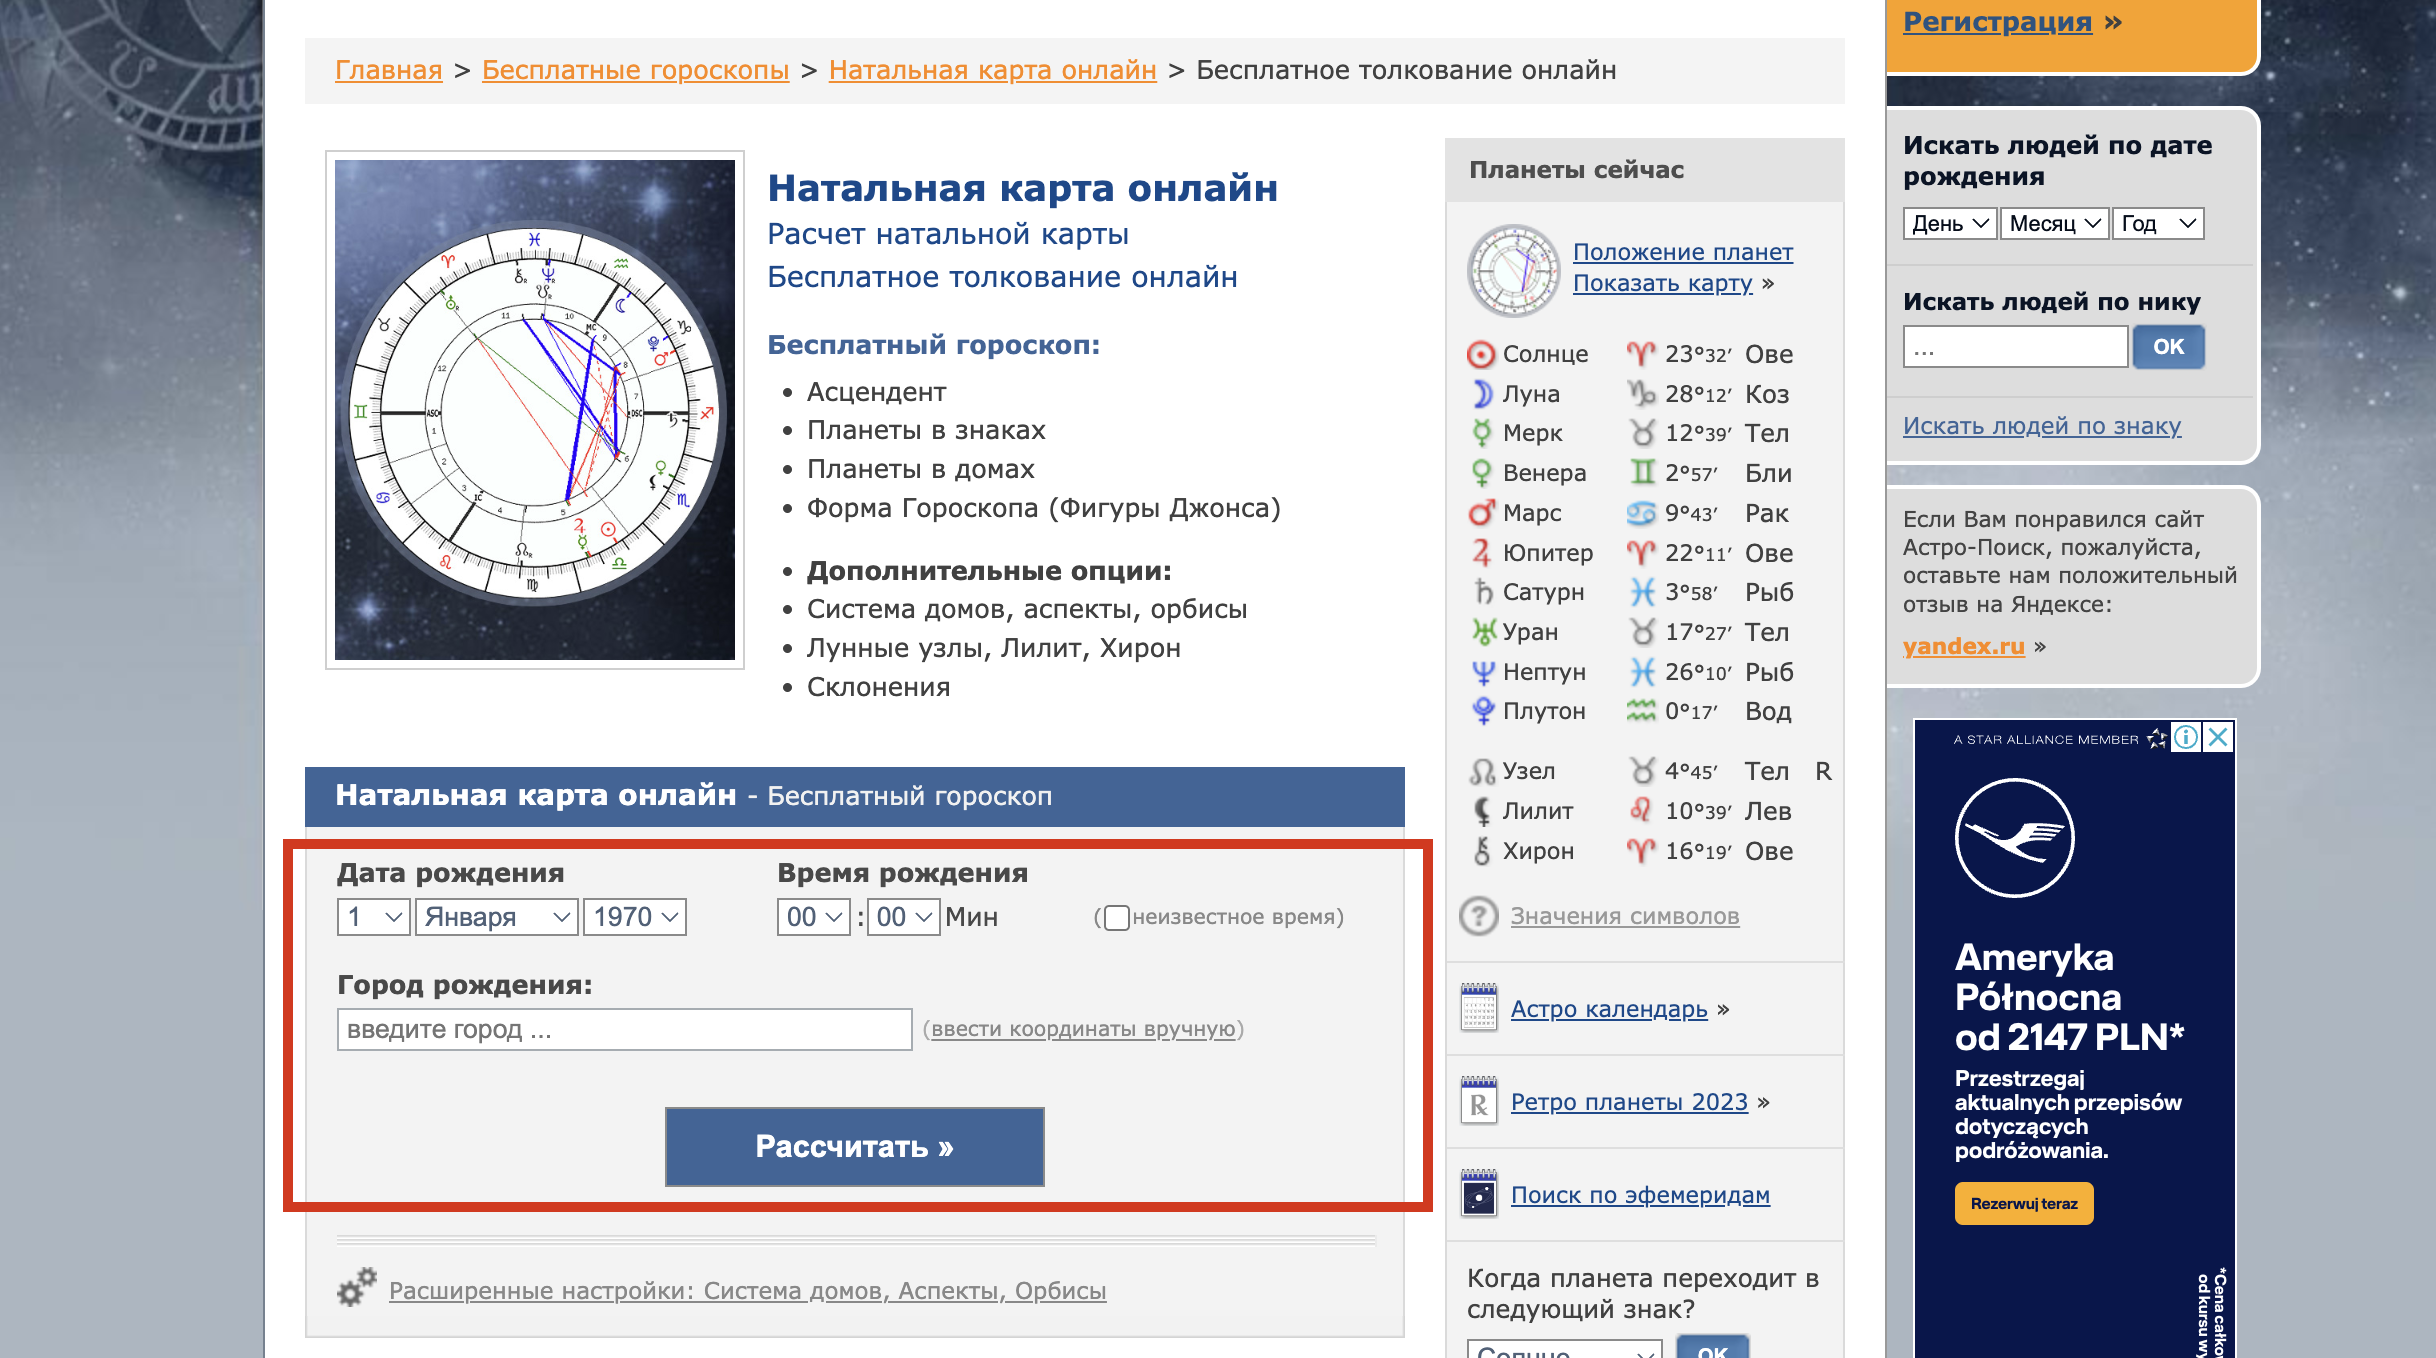Viewport: 2436px width, 1358px height.
Task: Click the Astro calendar icon
Action: [x=1478, y=1008]
